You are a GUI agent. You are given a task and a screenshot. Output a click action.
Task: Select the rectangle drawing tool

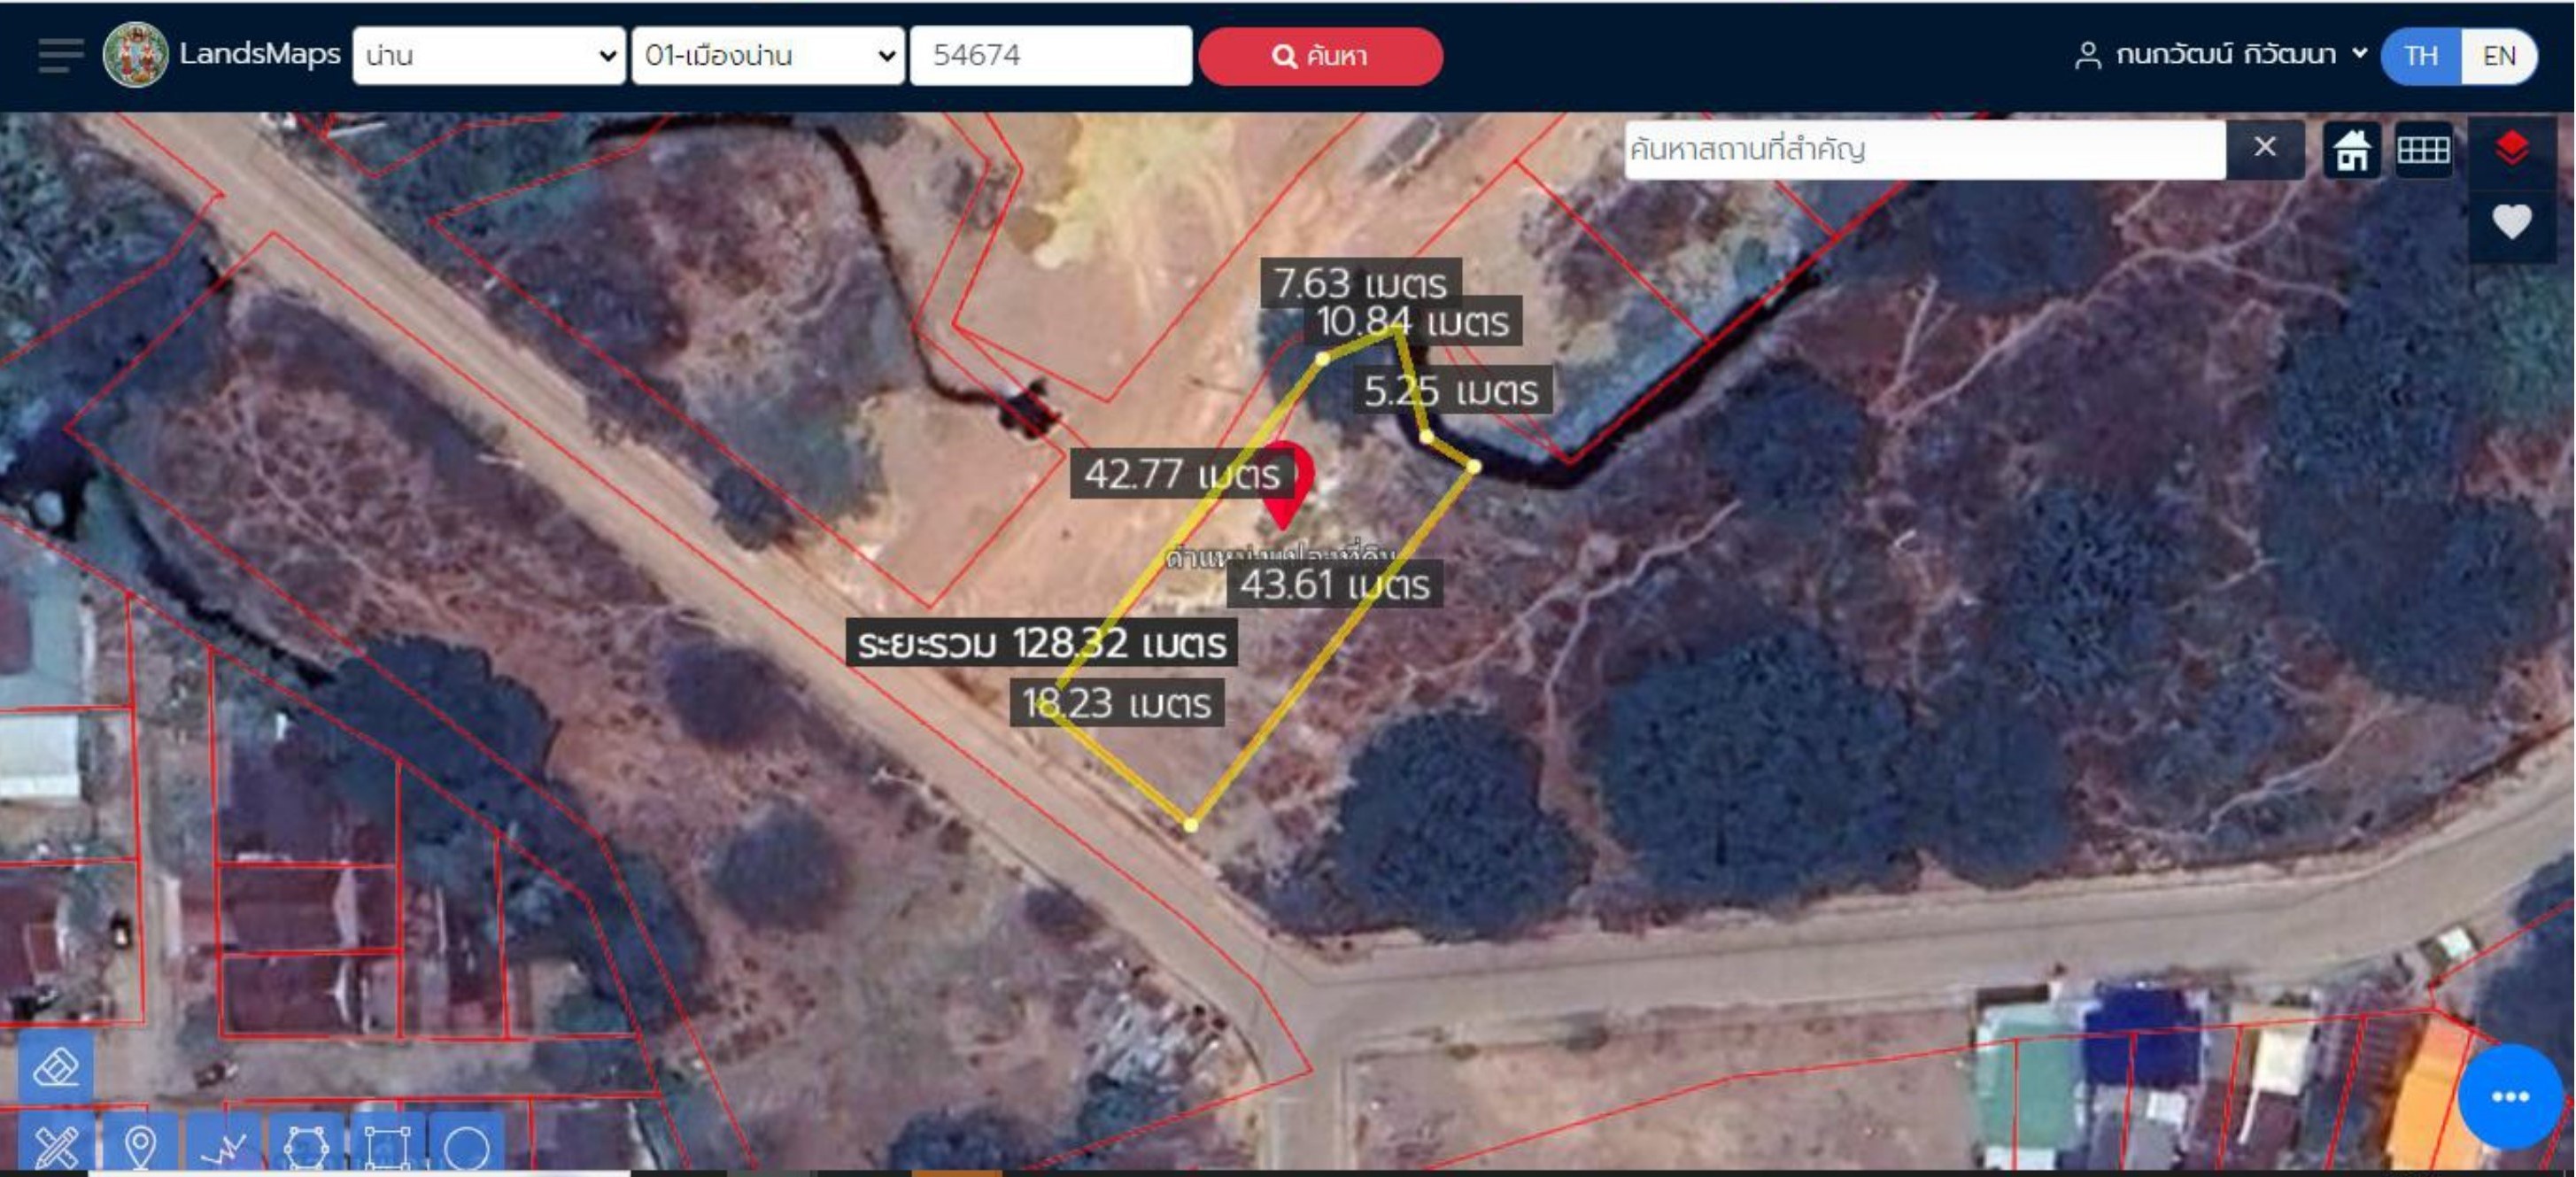click(387, 1145)
